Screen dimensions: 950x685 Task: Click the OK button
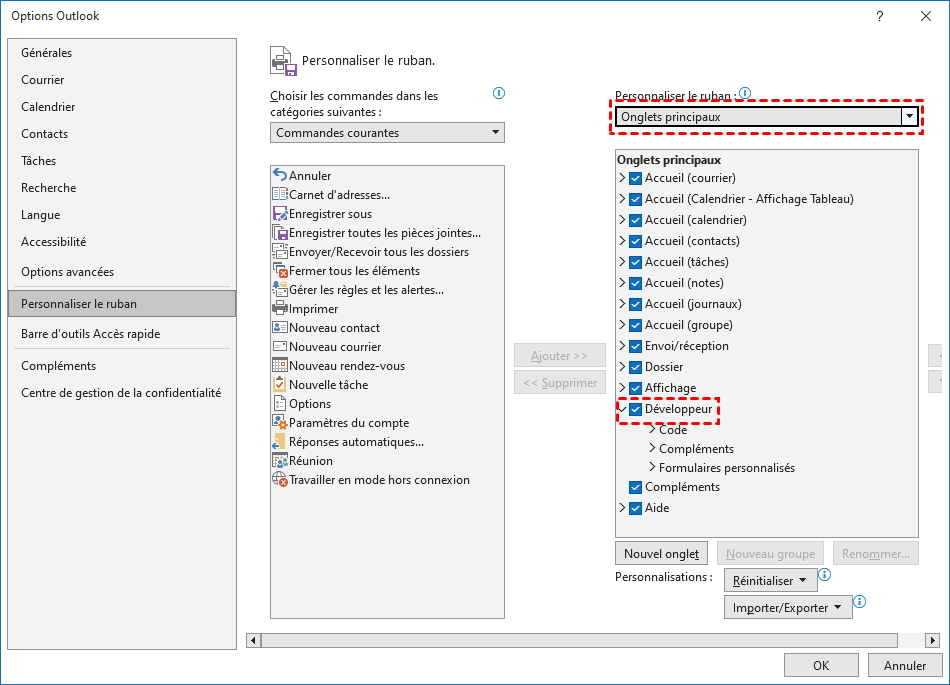click(821, 666)
